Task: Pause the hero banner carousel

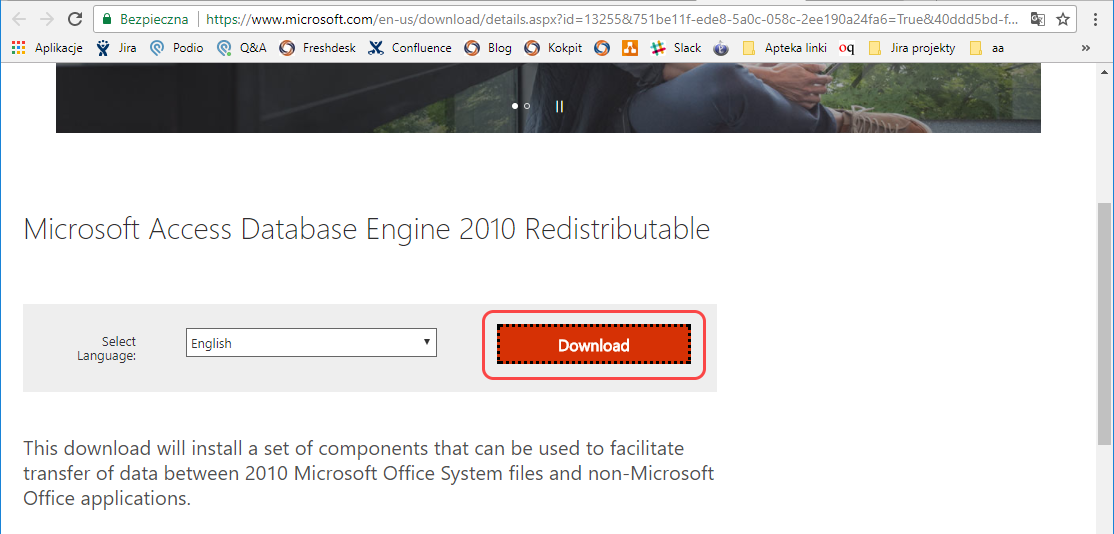Action: (559, 105)
